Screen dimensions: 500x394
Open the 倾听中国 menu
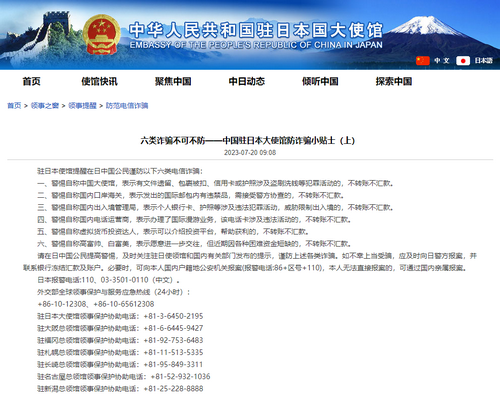click(320, 81)
